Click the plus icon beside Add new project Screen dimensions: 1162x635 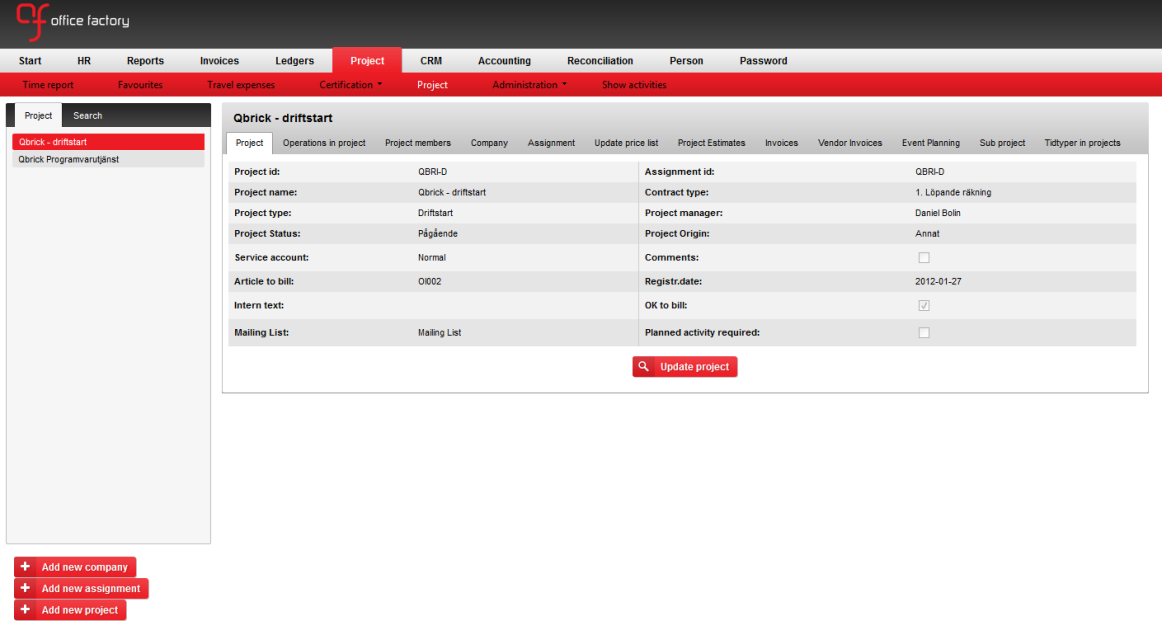25,610
